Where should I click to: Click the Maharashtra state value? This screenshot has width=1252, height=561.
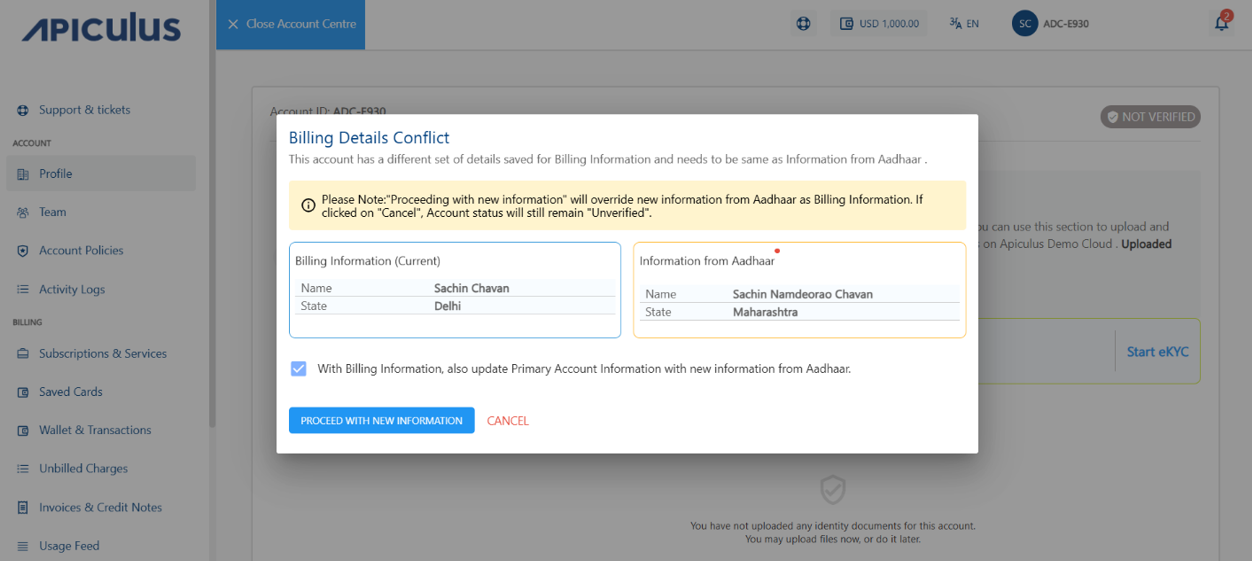tap(765, 312)
